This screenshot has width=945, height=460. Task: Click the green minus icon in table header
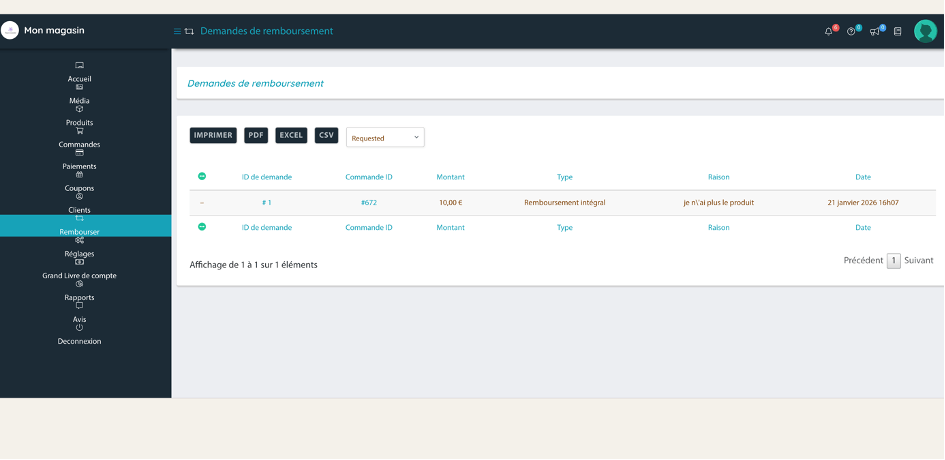(202, 176)
